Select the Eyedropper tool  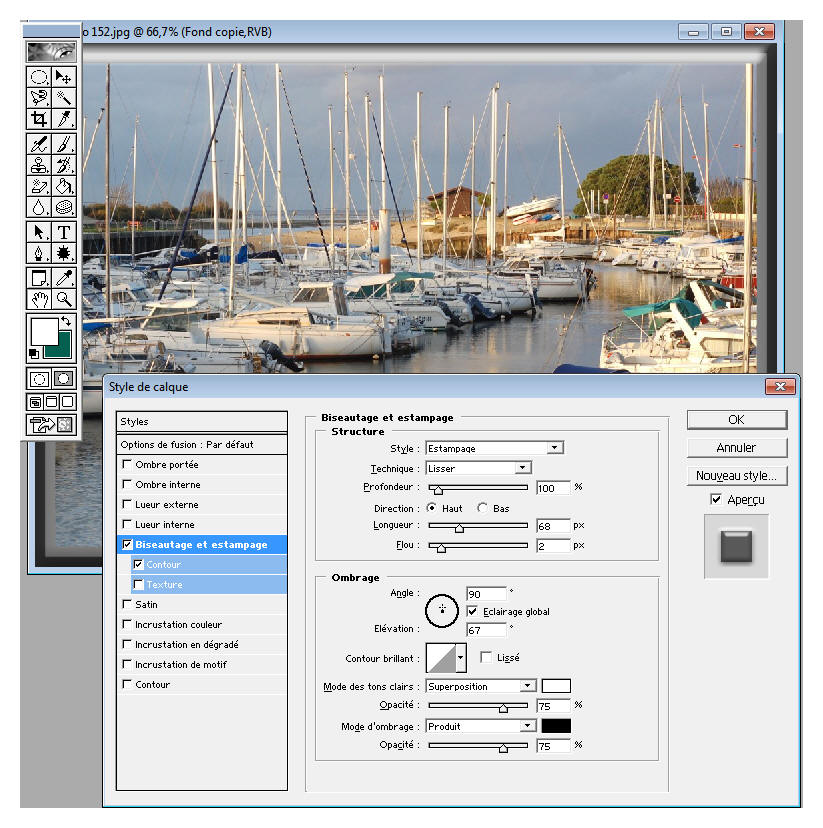[x=64, y=278]
